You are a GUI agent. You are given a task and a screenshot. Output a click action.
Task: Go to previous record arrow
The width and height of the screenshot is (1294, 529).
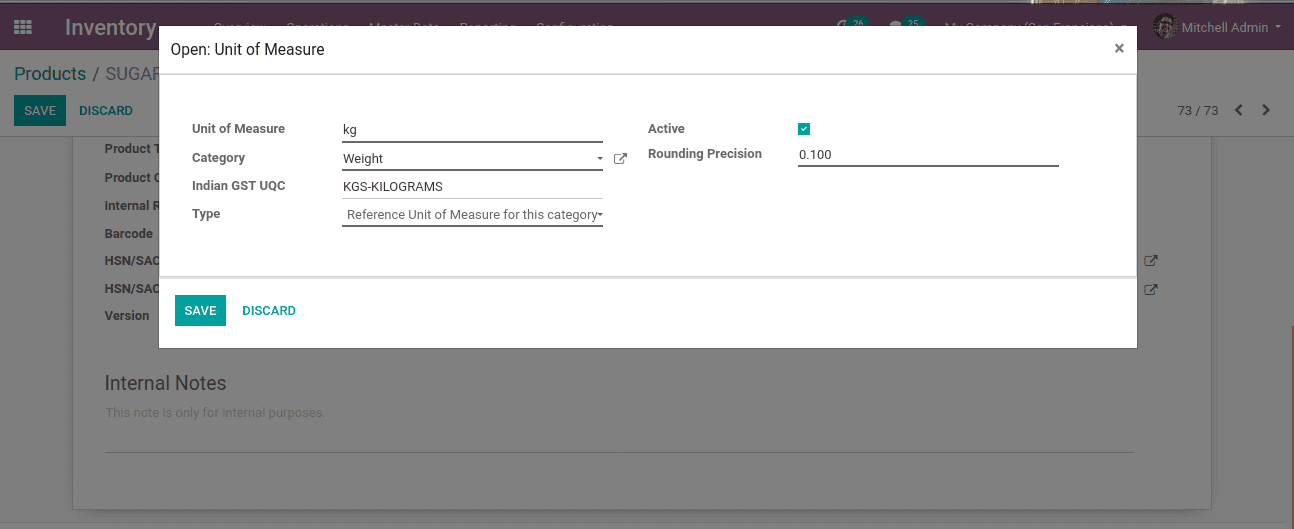pos(1239,110)
